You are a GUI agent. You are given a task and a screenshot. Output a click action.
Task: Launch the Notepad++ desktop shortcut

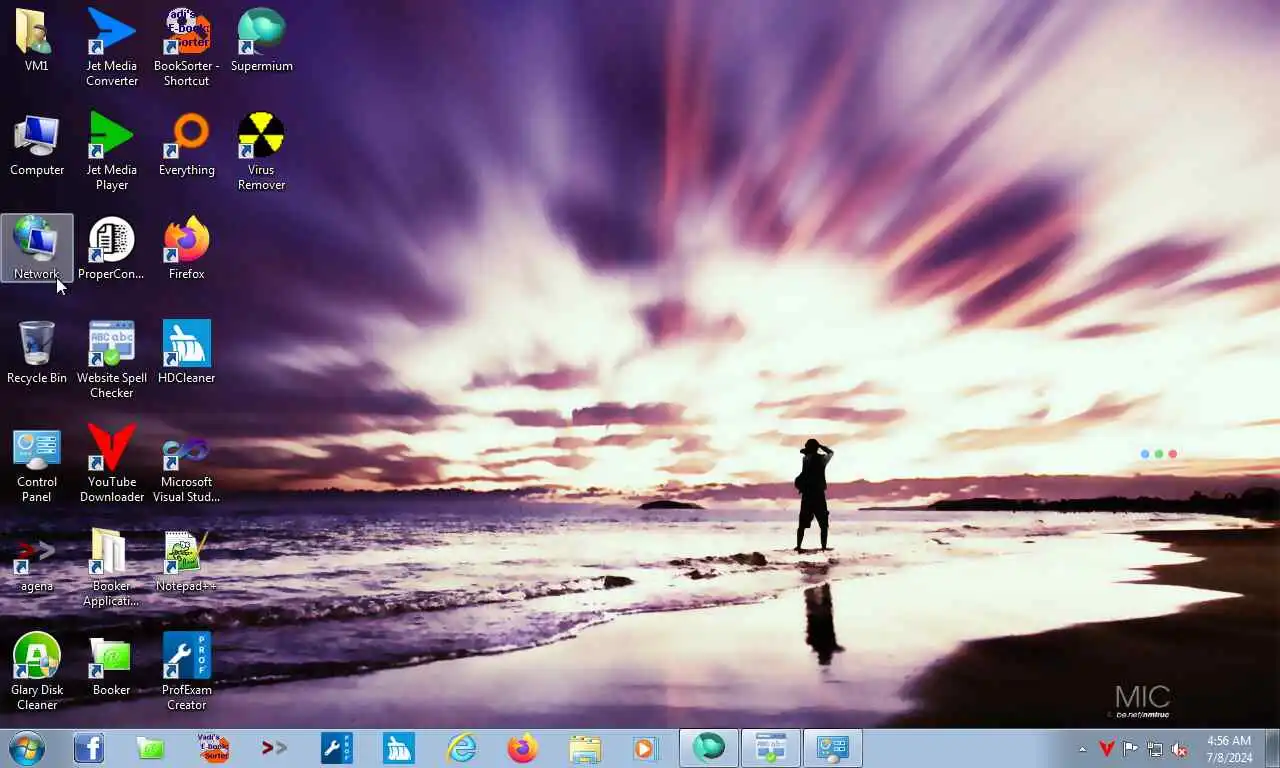click(x=187, y=560)
